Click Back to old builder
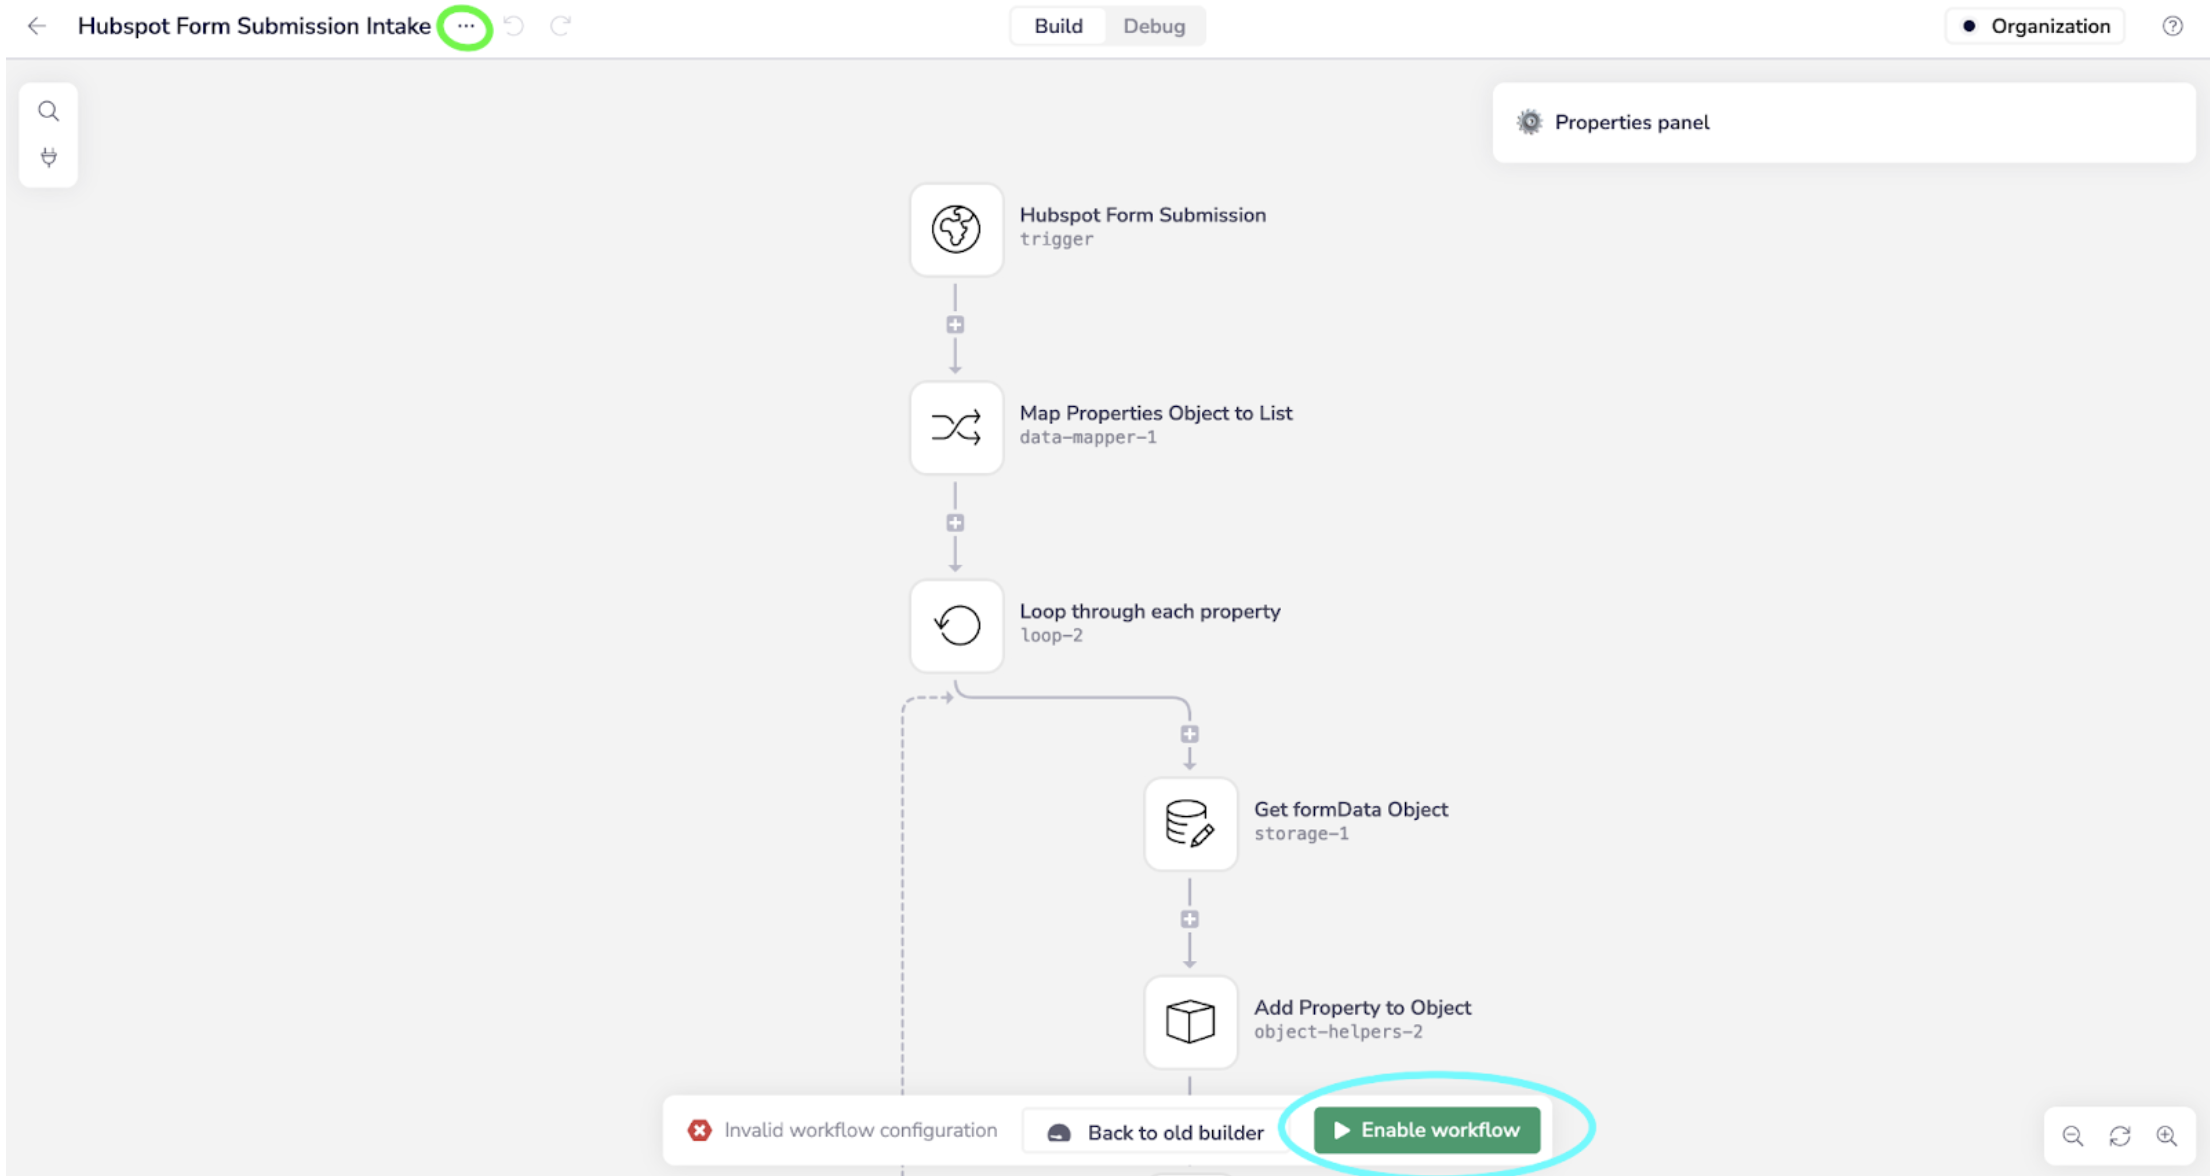 pyautogui.click(x=1155, y=1132)
